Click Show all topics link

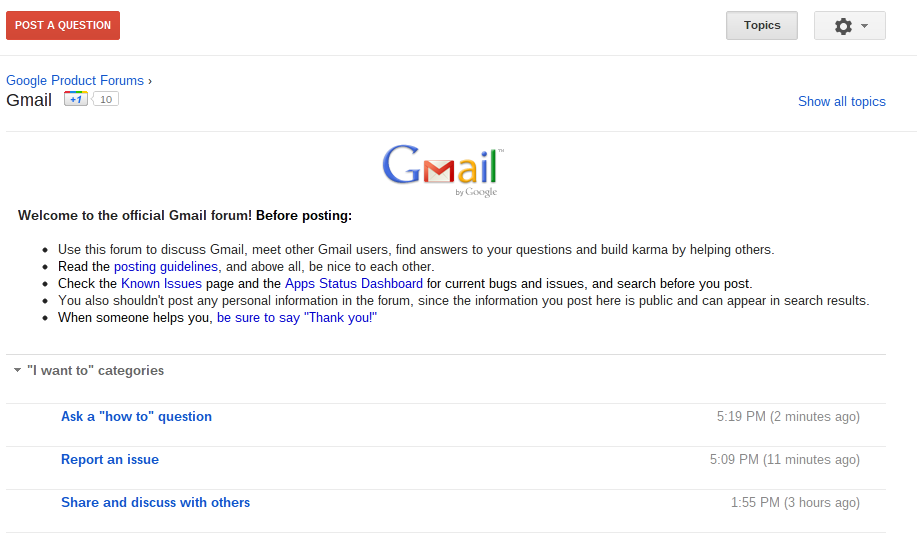842,101
